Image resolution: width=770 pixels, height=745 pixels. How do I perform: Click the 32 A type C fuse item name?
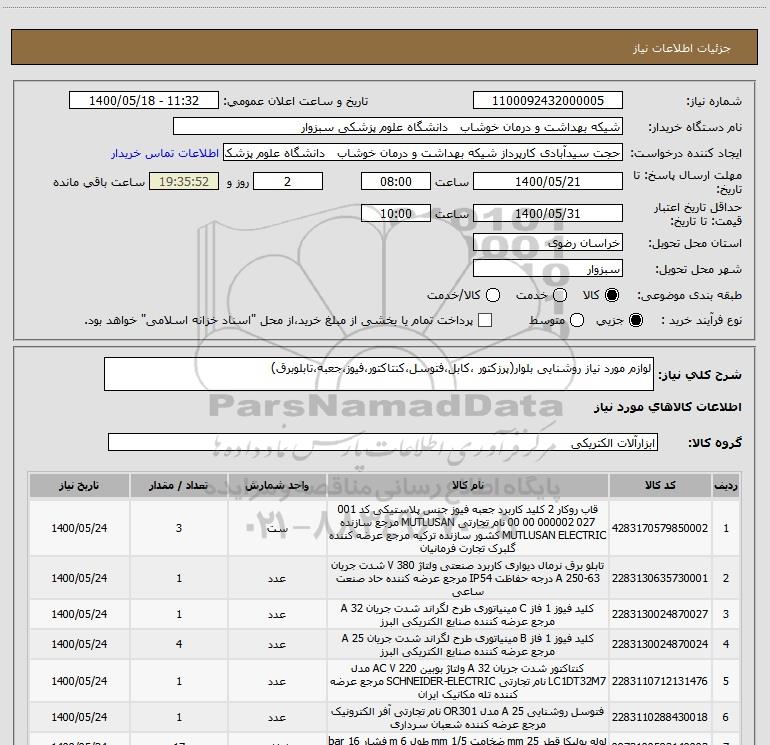(468, 615)
